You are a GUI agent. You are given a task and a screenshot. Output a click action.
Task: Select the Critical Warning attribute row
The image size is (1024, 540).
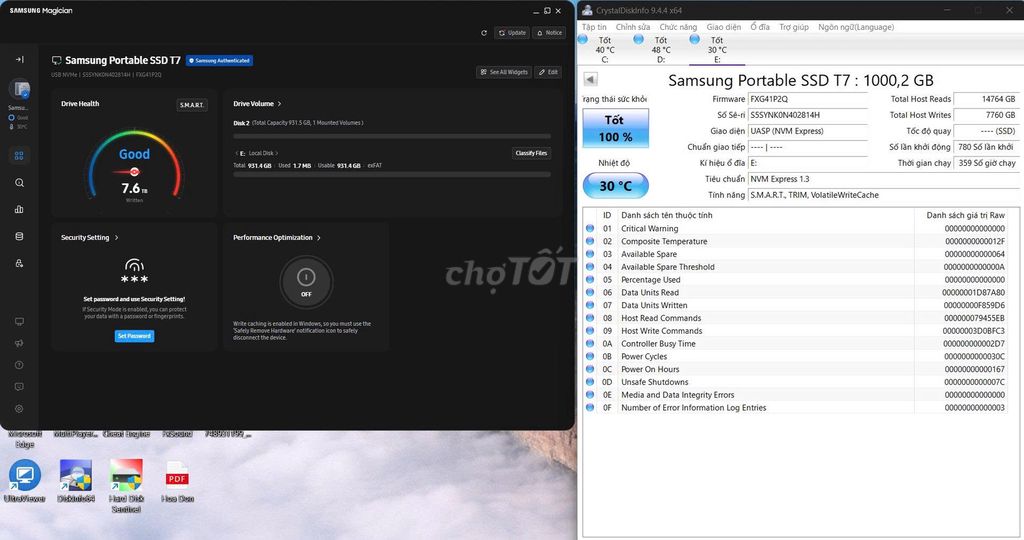click(795, 229)
